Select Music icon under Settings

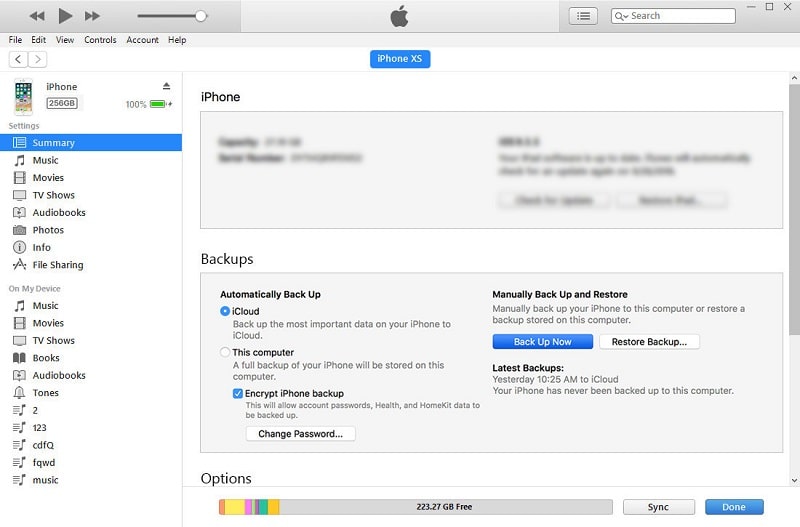coord(19,160)
